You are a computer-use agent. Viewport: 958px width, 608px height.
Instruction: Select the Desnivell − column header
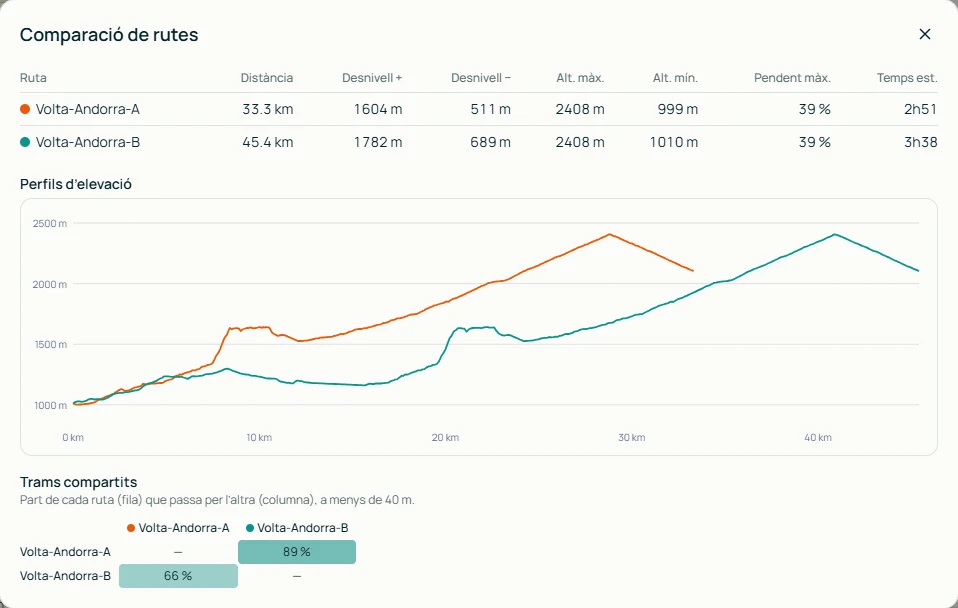point(481,78)
